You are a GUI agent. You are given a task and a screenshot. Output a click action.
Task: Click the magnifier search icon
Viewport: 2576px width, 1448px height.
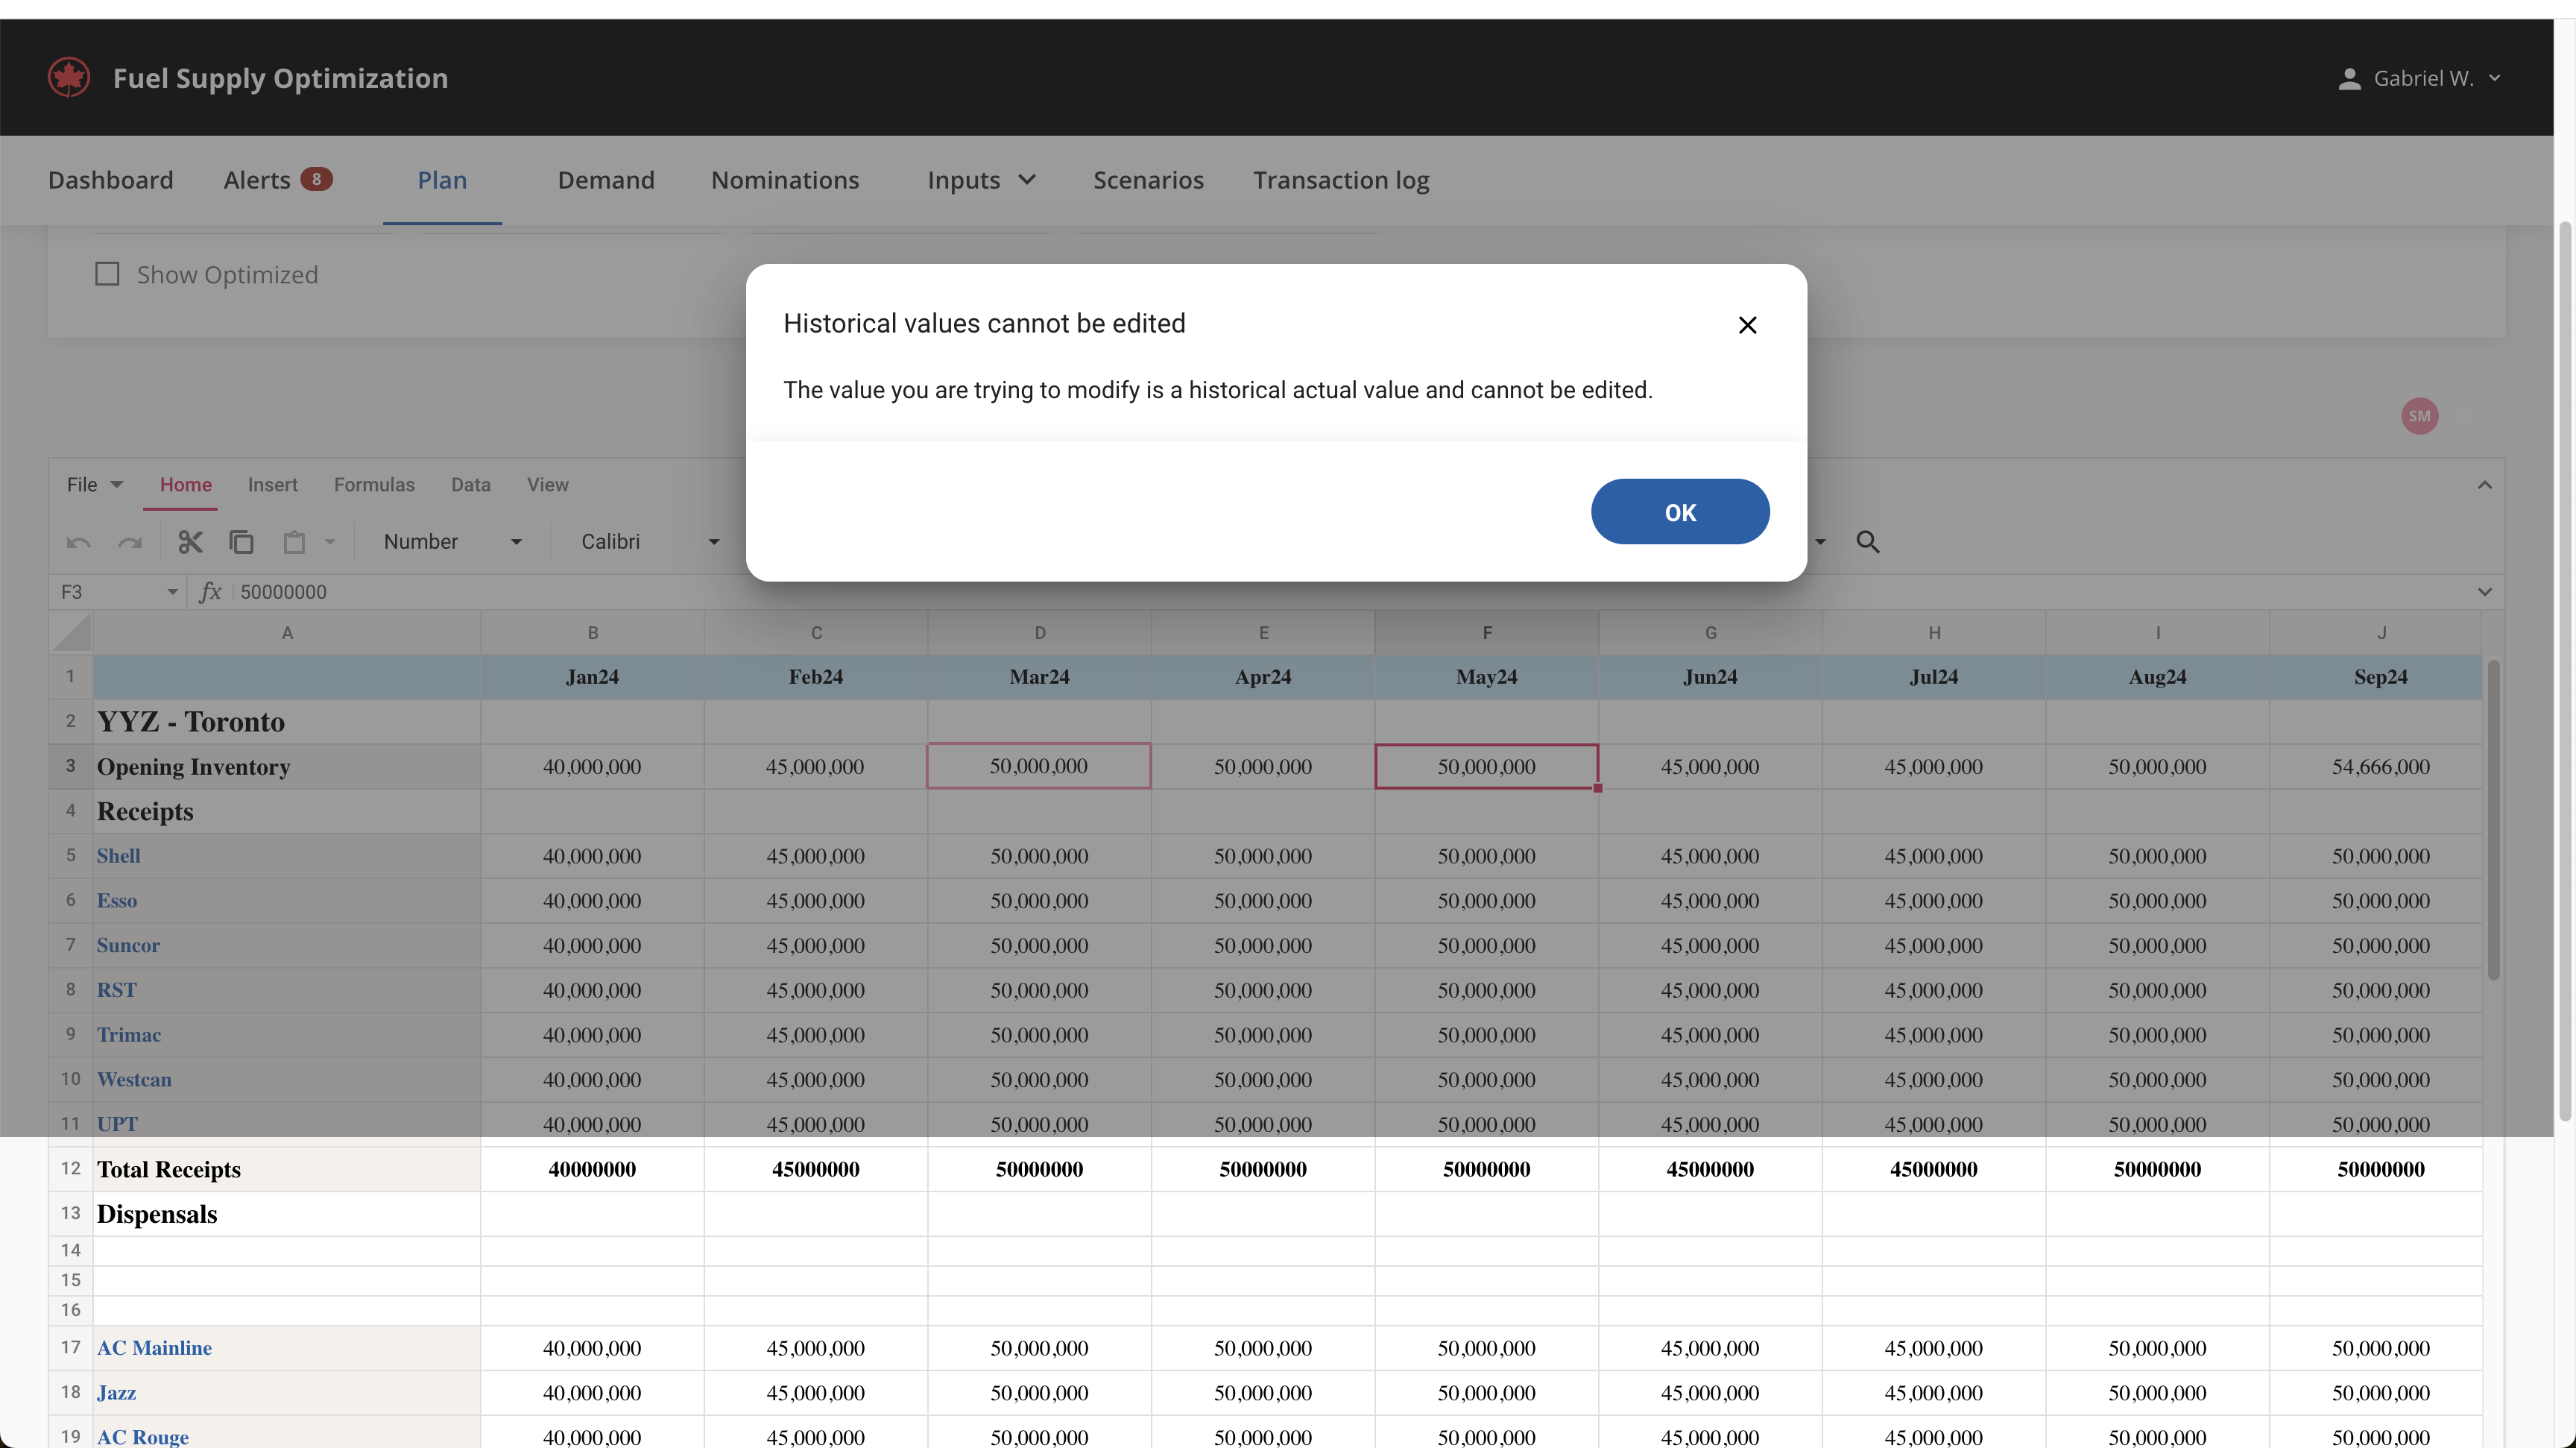(x=1867, y=542)
